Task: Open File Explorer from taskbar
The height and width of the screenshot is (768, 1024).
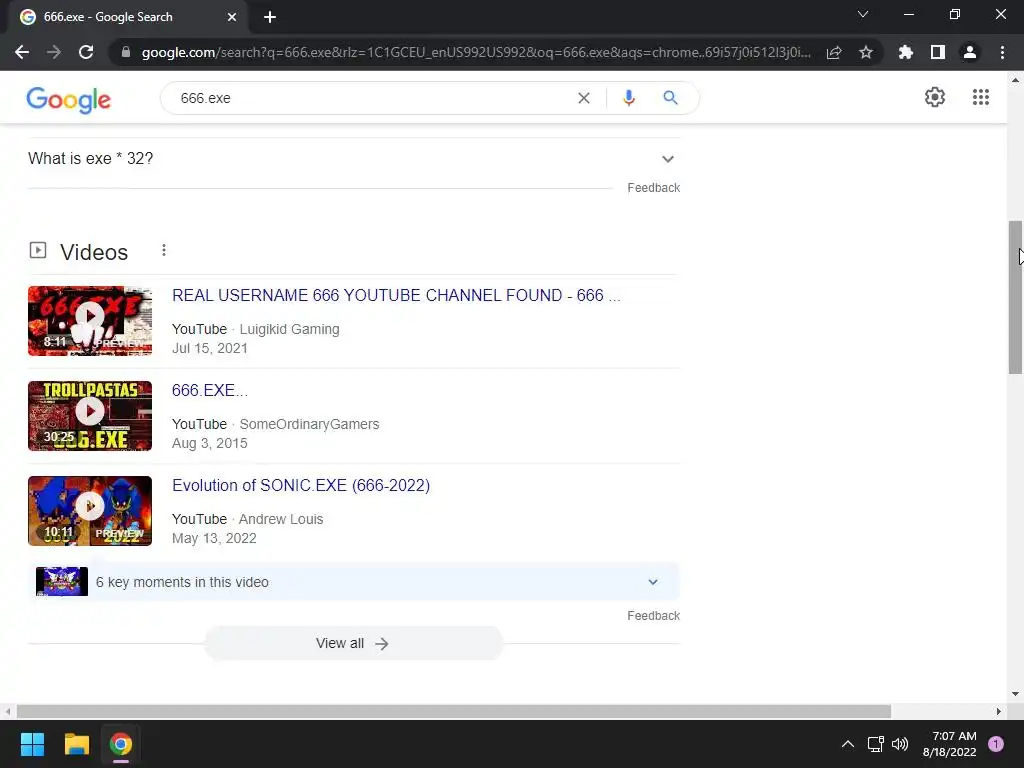Action: [x=76, y=744]
